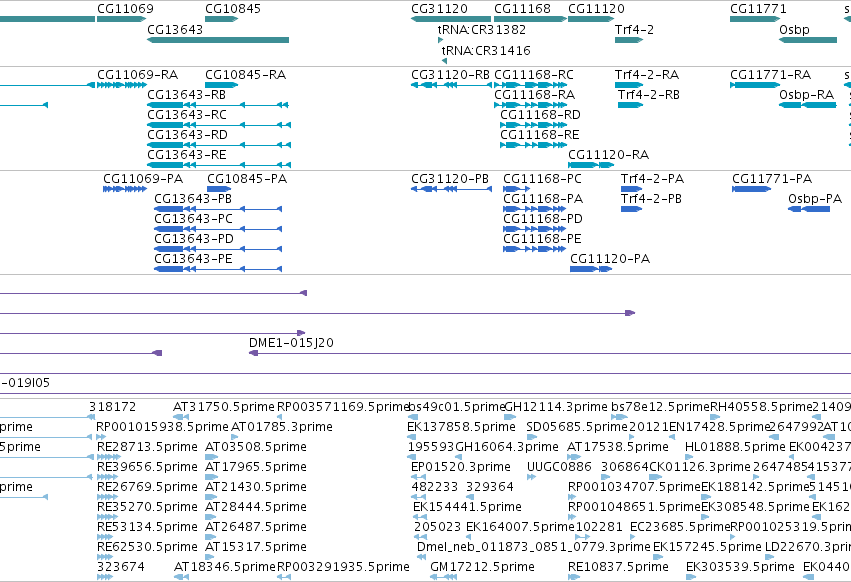Select the CG31120-RB transcript

tap(451, 85)
